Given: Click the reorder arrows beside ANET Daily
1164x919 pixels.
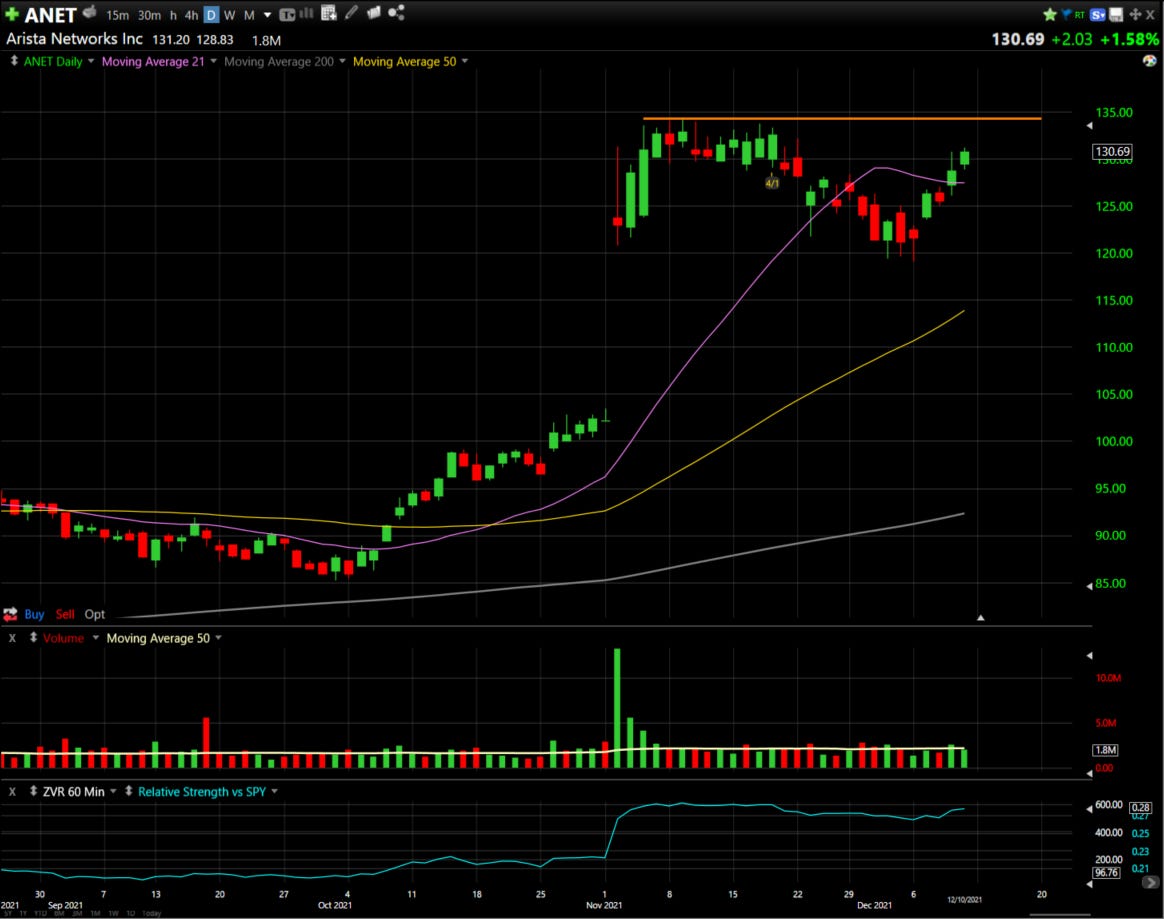Looking at the screenshot, I should [x=13, y=61].
